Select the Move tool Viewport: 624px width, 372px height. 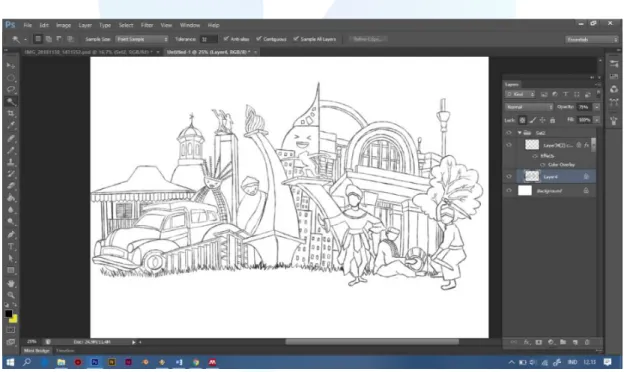(11, 65)
